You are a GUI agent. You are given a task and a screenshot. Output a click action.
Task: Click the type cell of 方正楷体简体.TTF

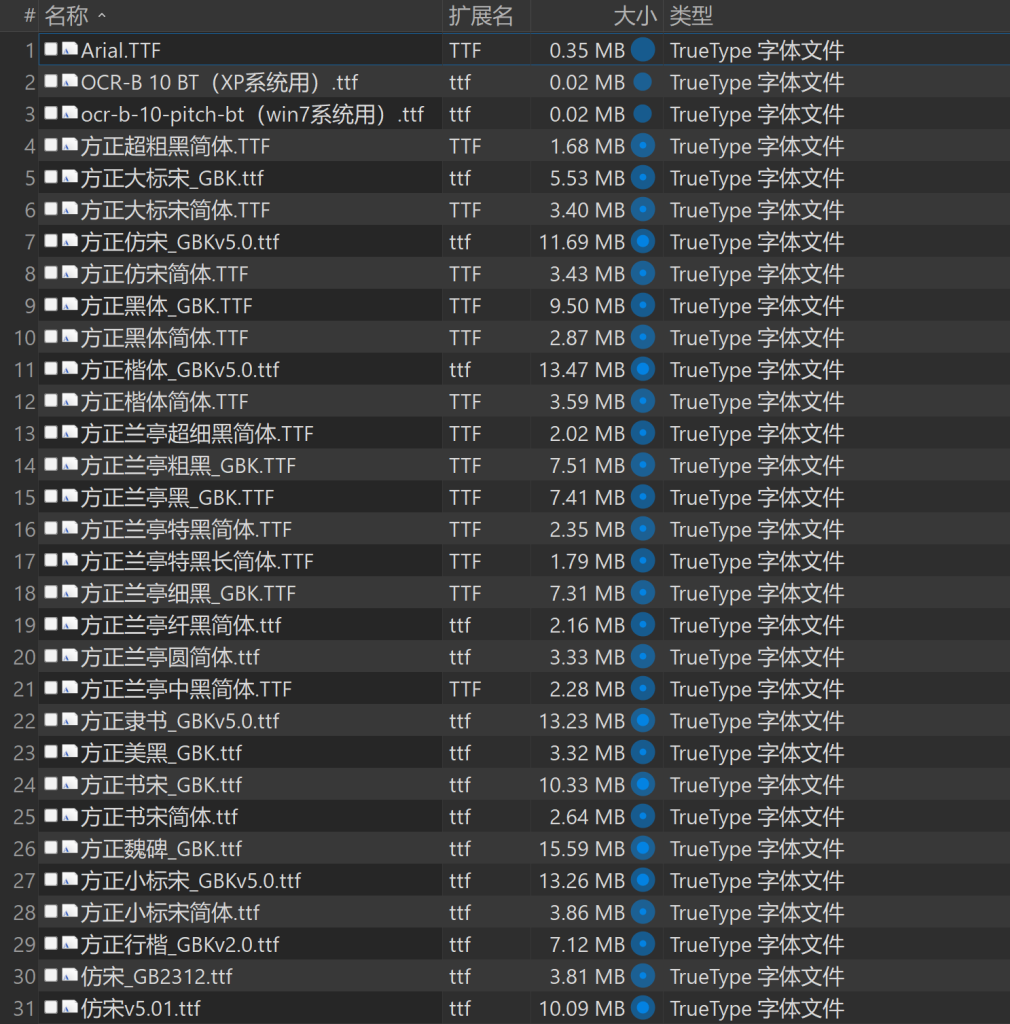(757, 402)
